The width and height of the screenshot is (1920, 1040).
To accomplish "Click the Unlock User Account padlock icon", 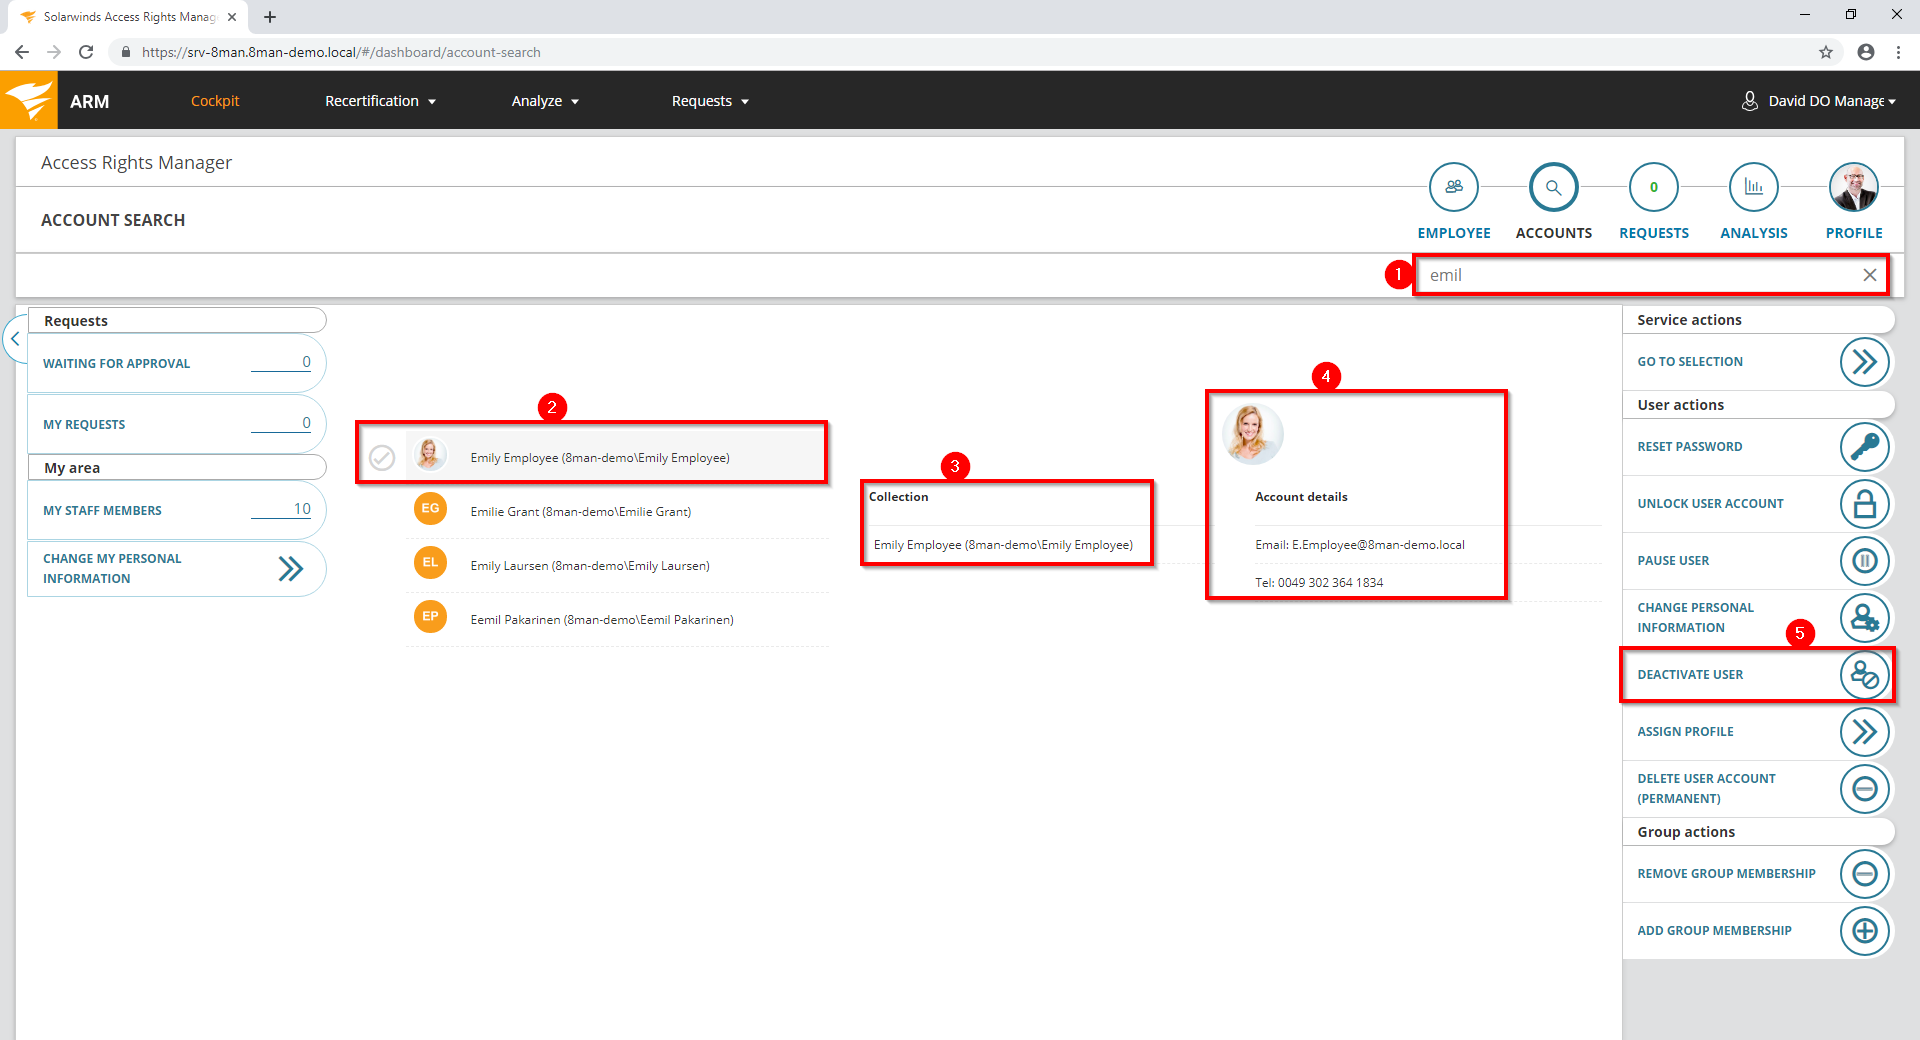I will [1864, 504].
